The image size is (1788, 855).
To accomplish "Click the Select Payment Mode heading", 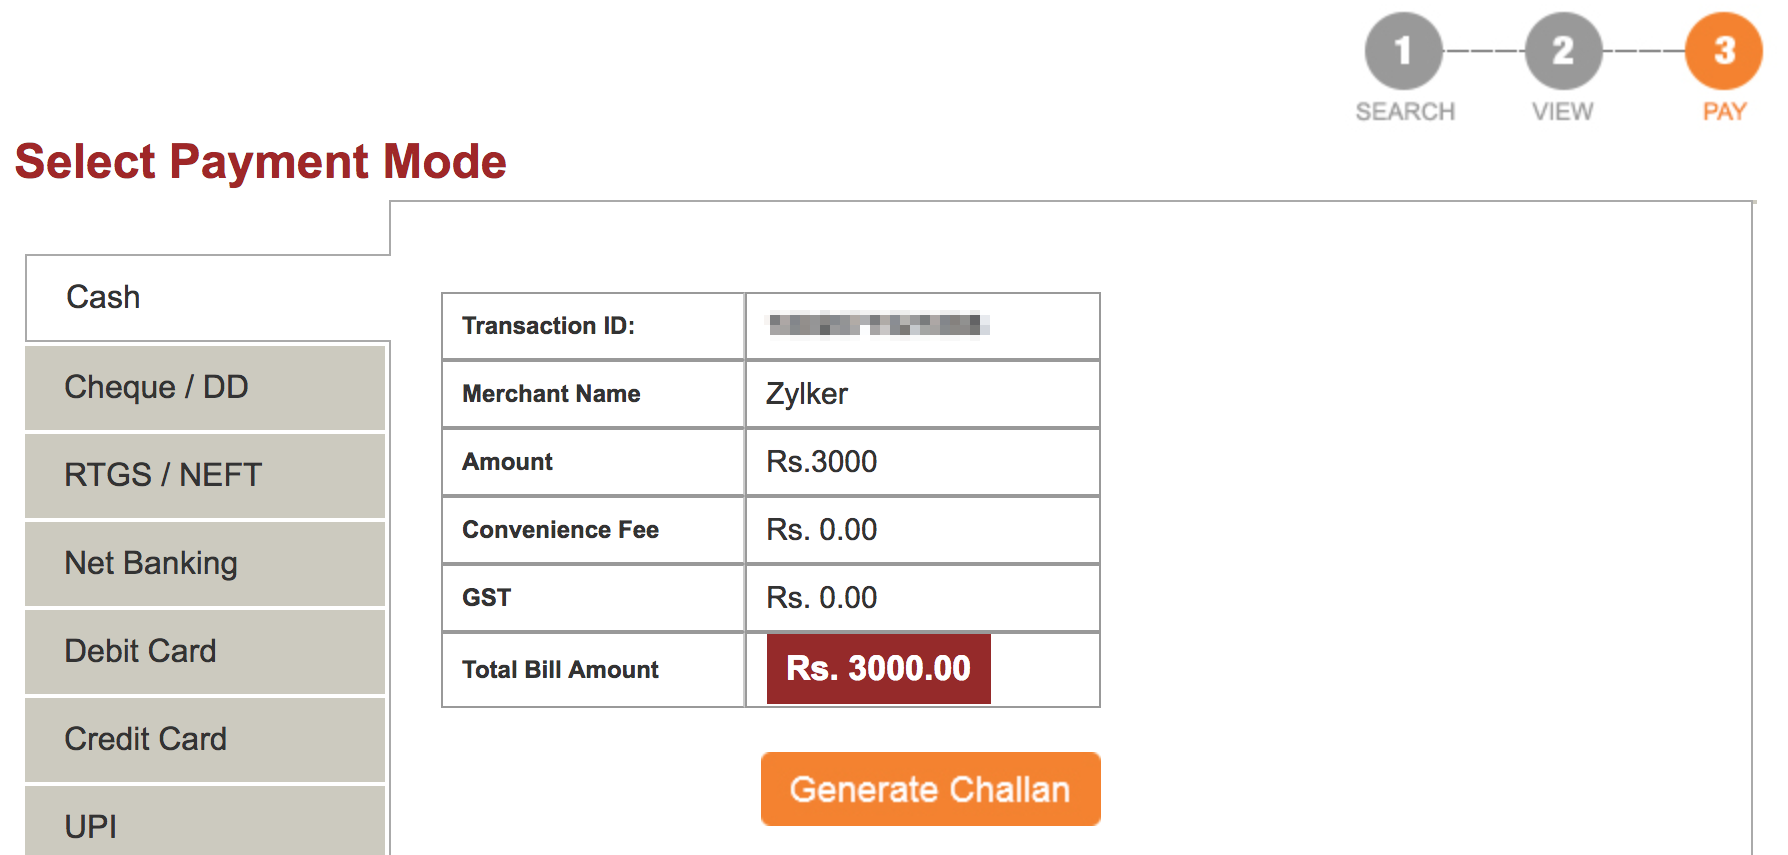I will 261,162.
